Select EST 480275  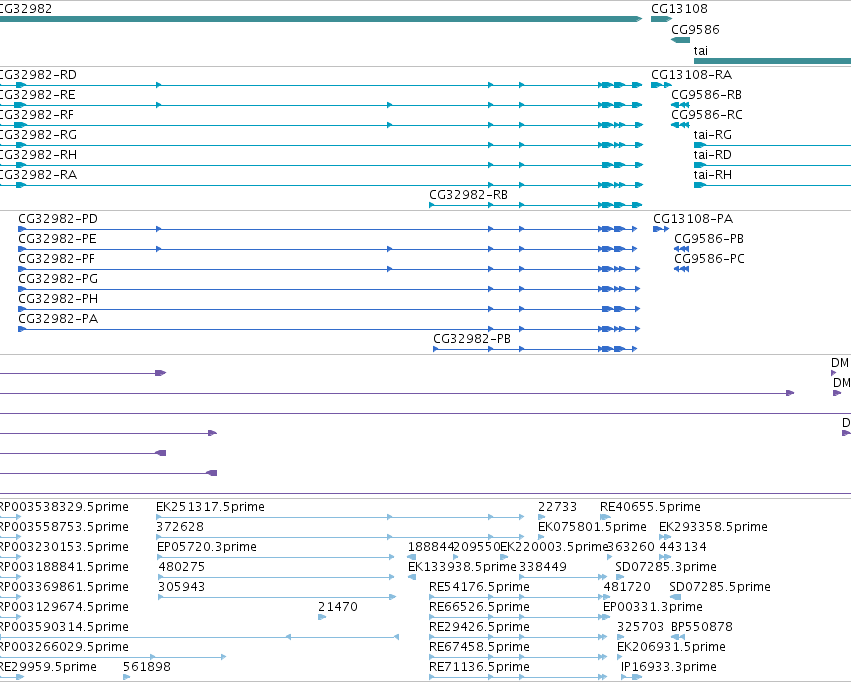pyautogui.click(x=182, y=567)
